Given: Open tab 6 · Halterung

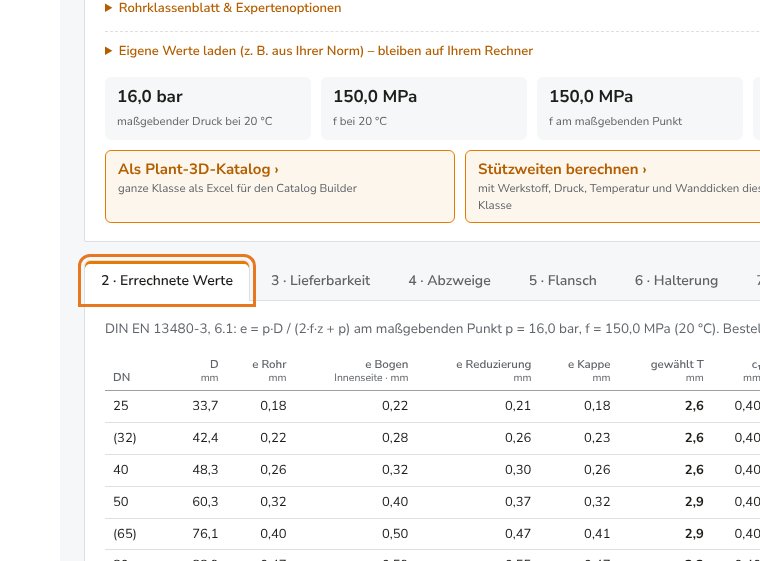Looking at the screenshot, I should [677, 280].
